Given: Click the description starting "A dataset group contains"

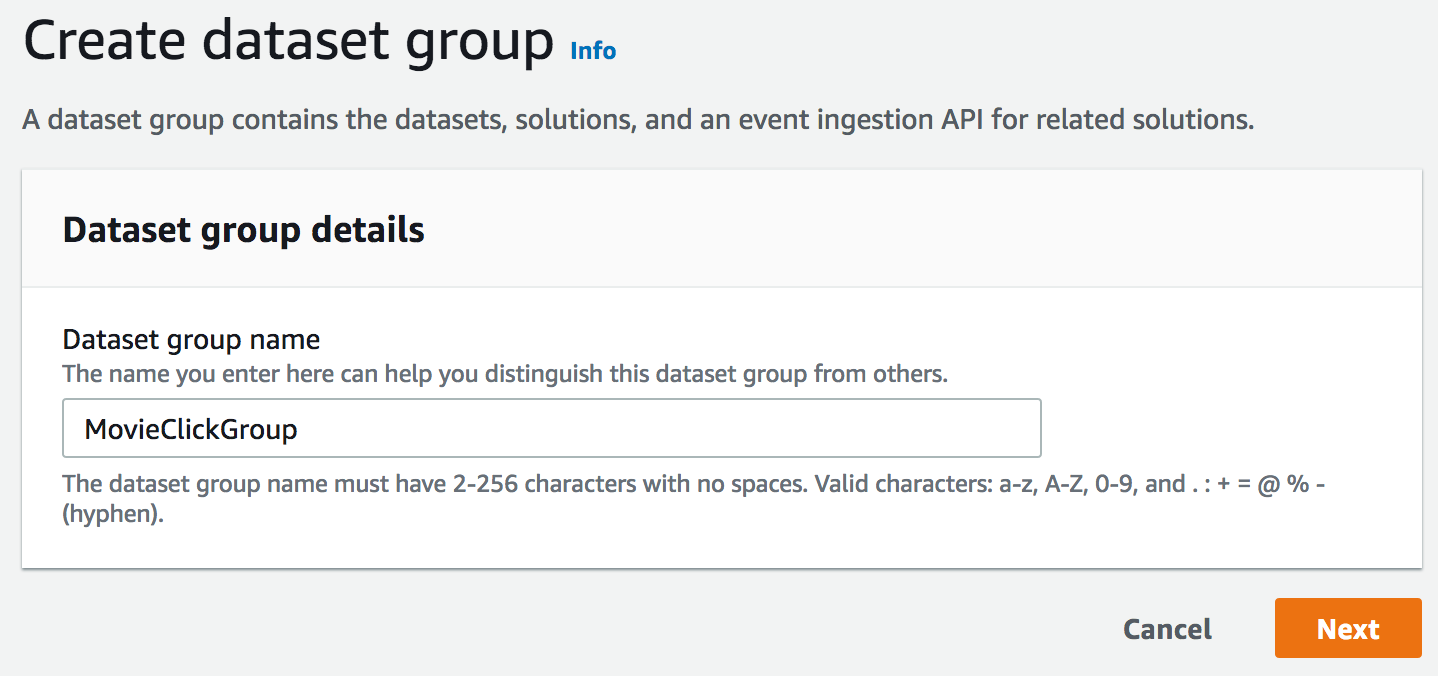Looking at the screenshot, I should pos(637,121).
